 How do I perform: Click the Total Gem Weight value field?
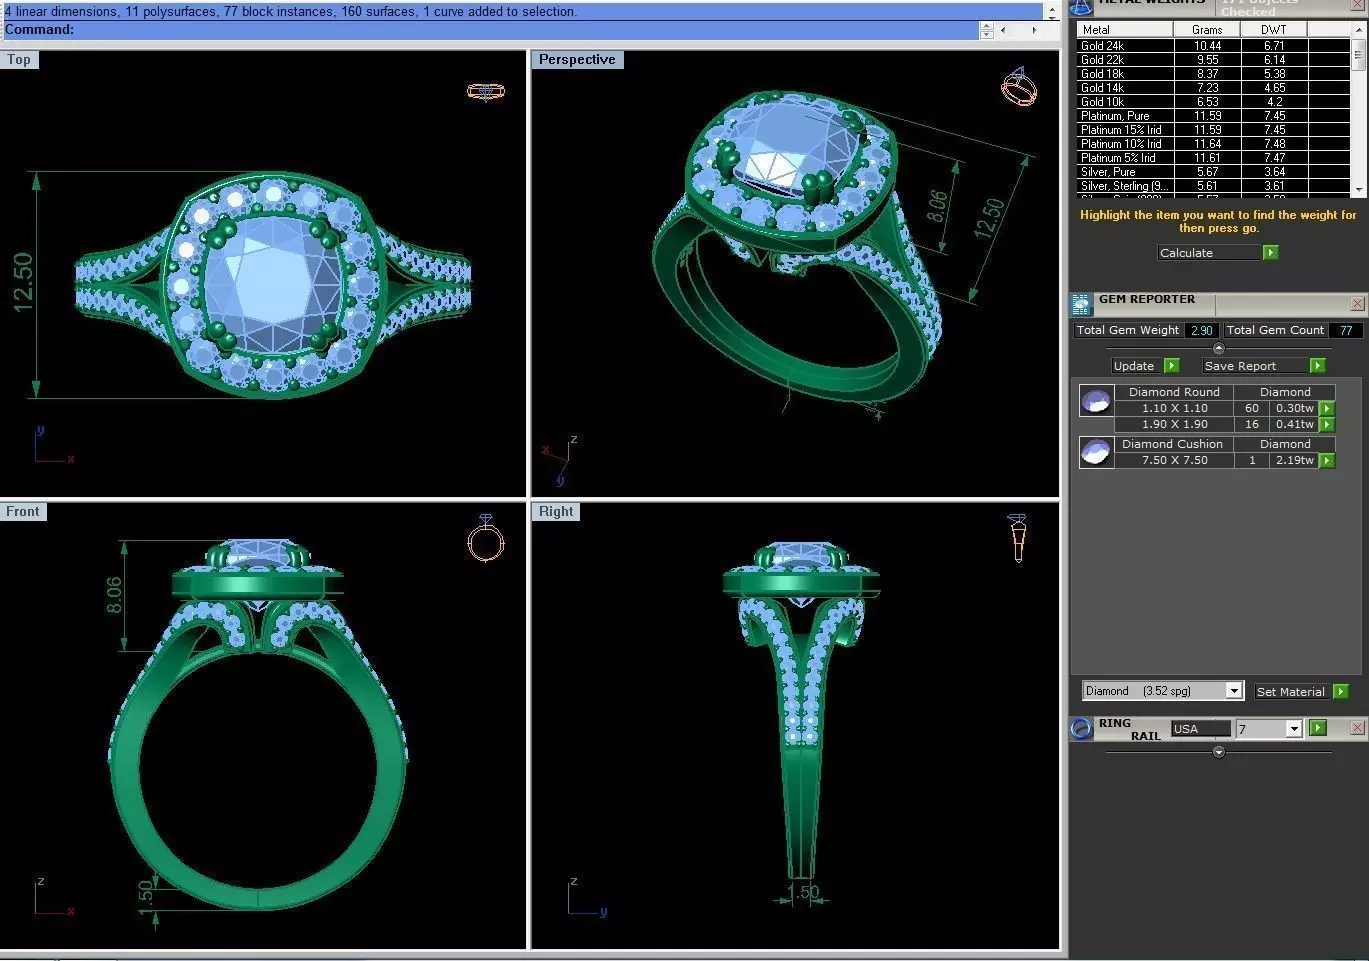(x=1201, y=330)
